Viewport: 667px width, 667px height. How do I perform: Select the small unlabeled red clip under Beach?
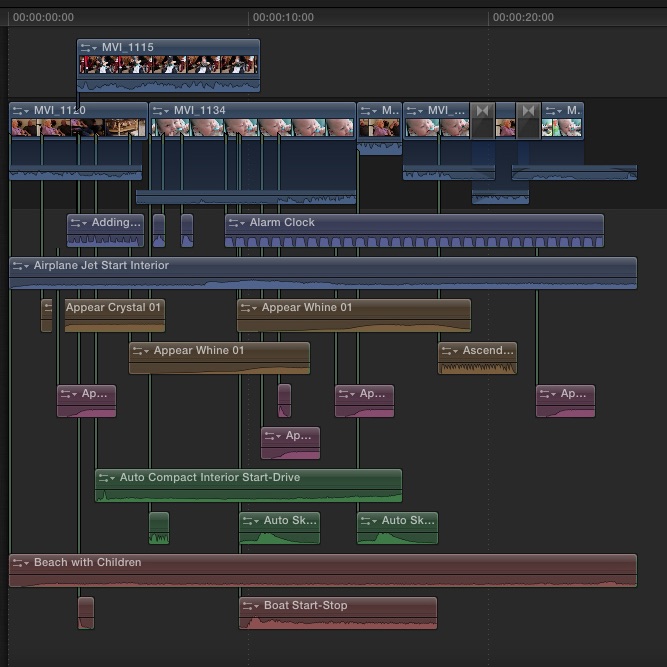(86, 613)
